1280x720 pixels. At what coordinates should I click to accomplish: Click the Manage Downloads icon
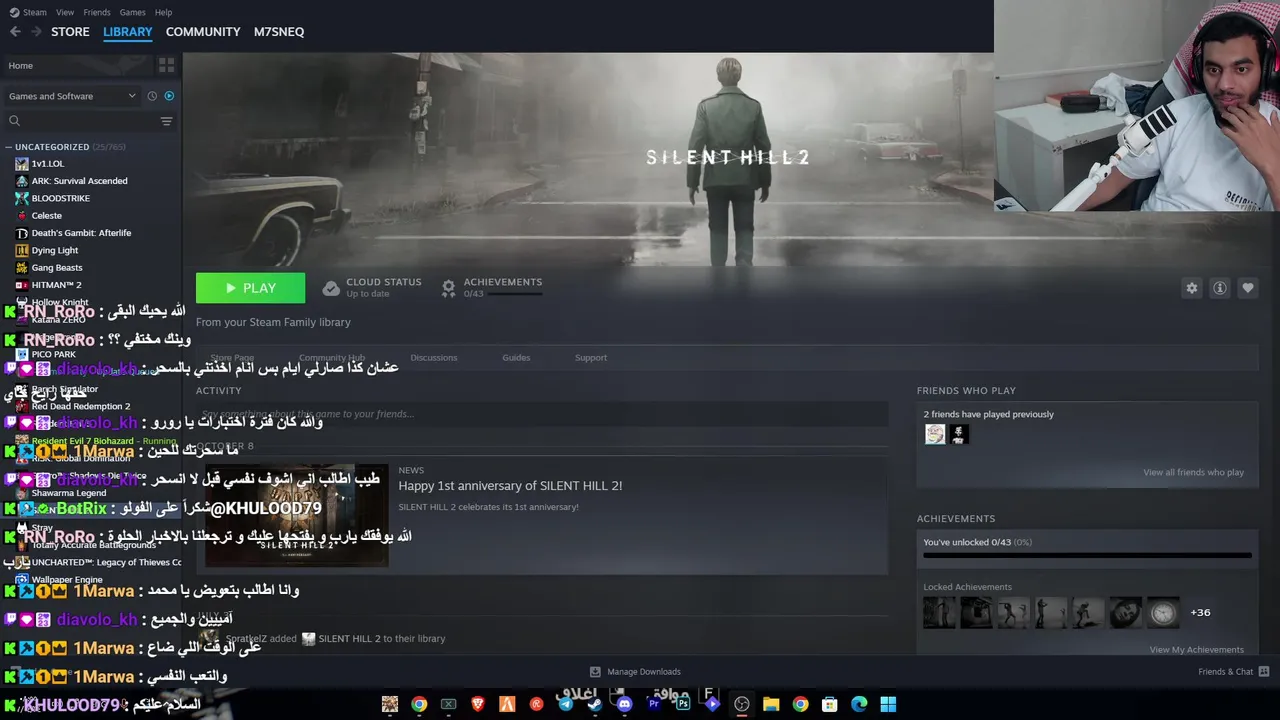[x=595, y=672]
